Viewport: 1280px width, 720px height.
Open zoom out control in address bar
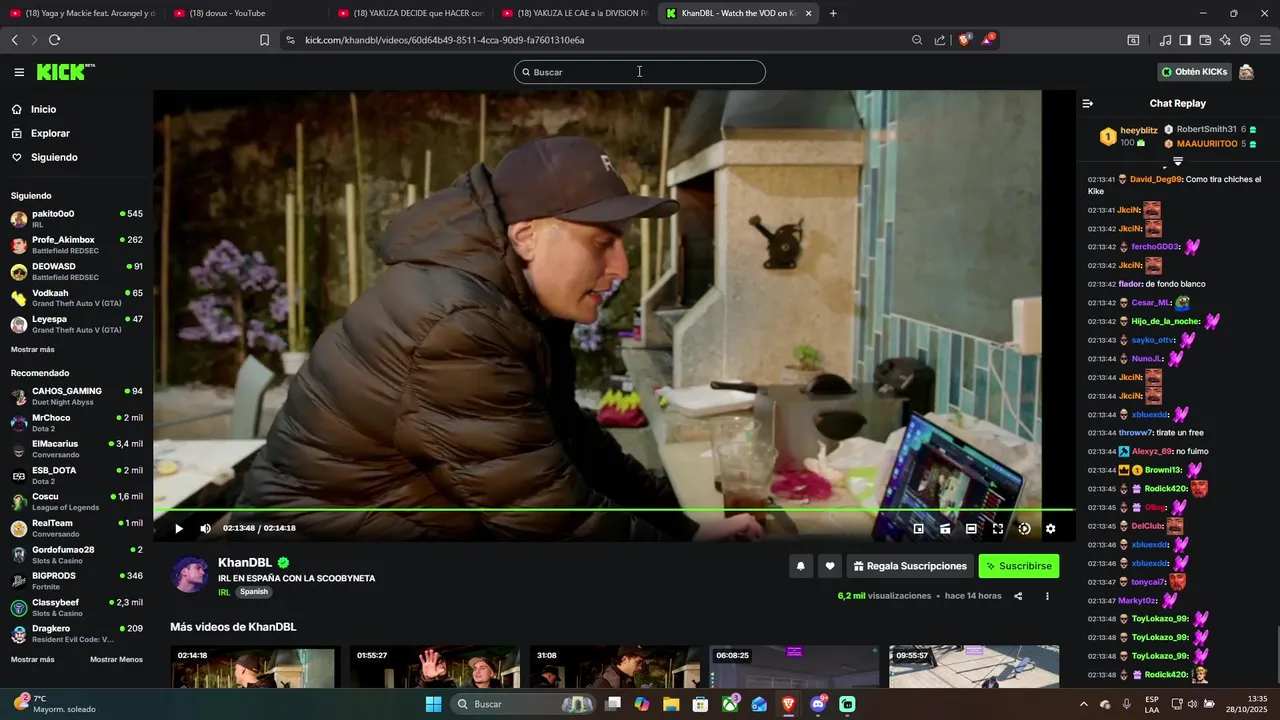coord(917,40)
